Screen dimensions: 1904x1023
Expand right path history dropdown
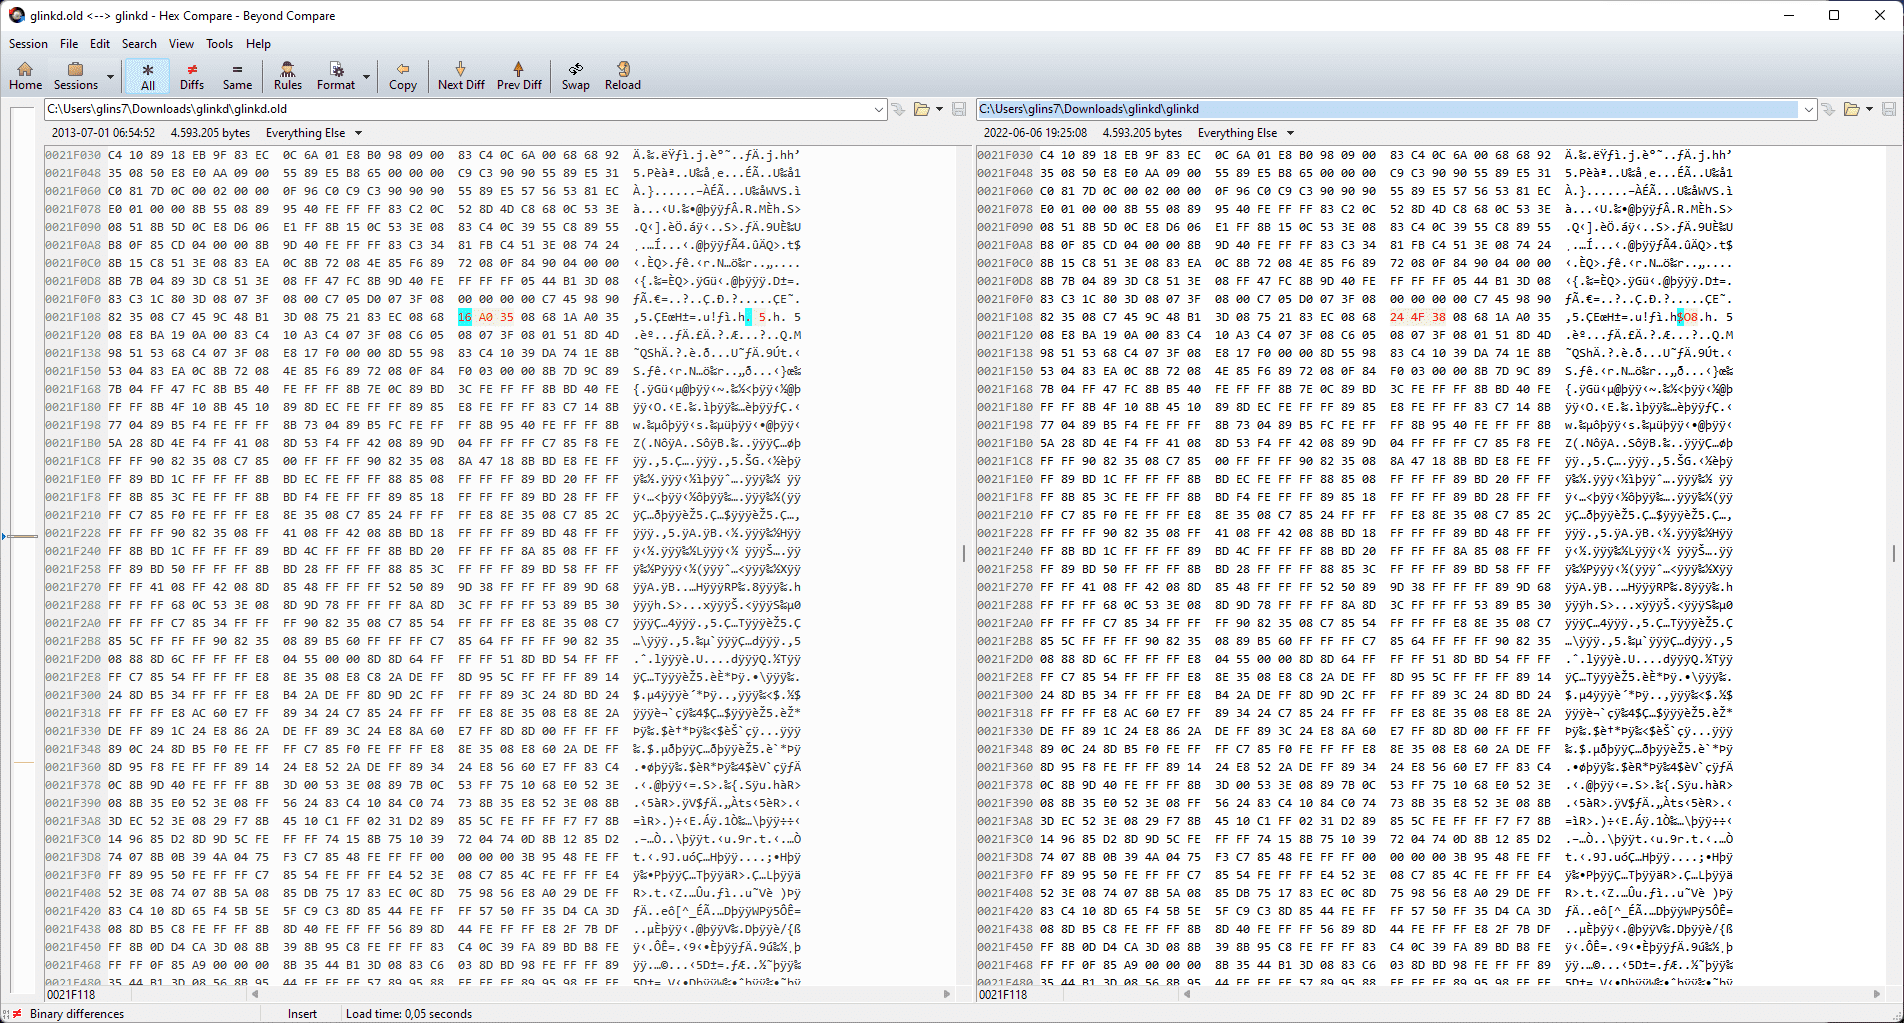(1809, 109)
